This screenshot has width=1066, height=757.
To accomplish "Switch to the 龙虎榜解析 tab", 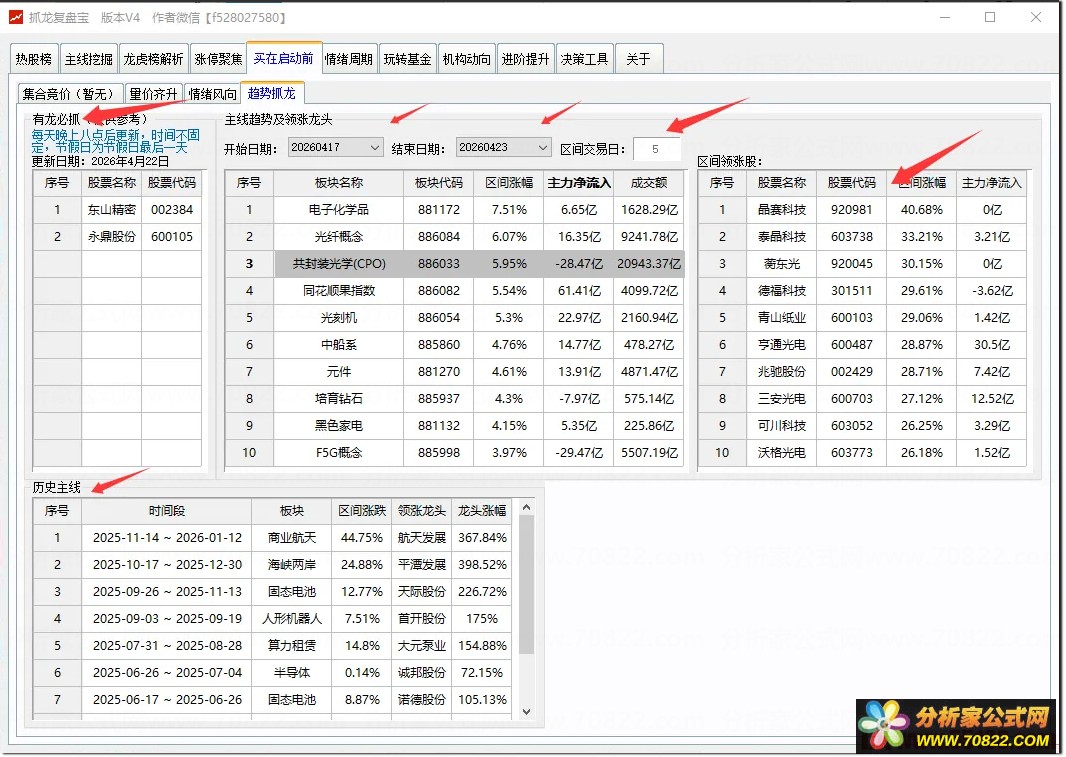I will coord(153,60).
